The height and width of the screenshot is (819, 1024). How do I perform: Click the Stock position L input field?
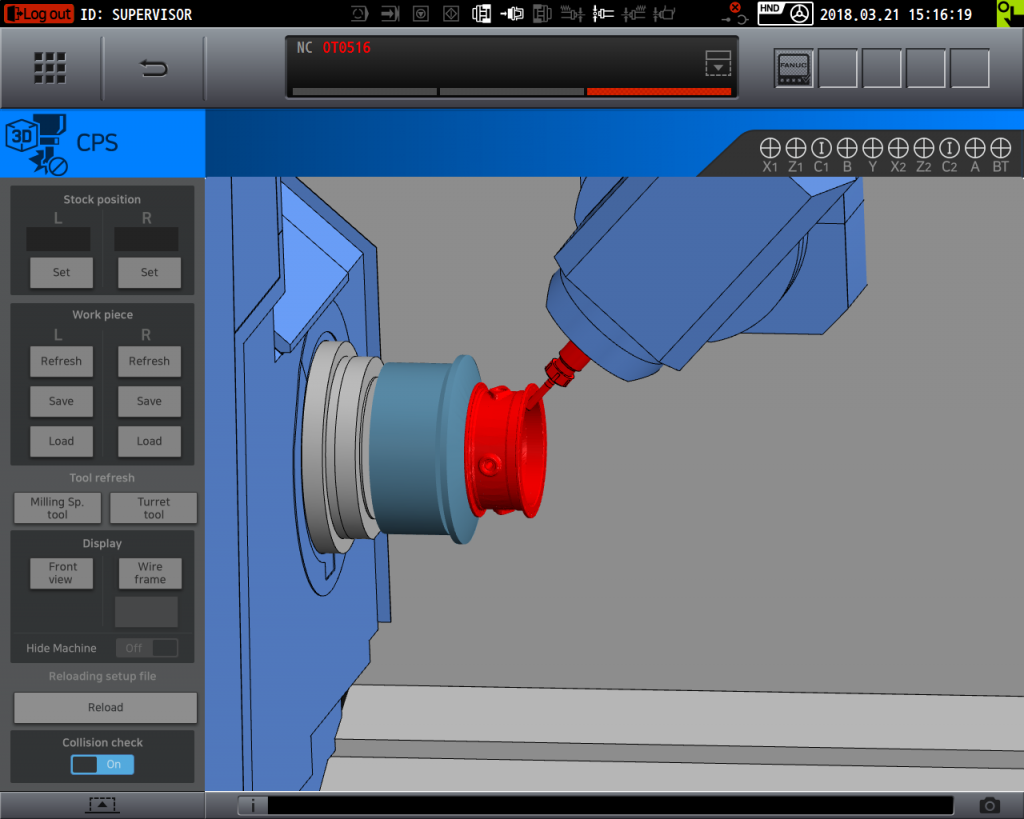(x=57, y=238)
